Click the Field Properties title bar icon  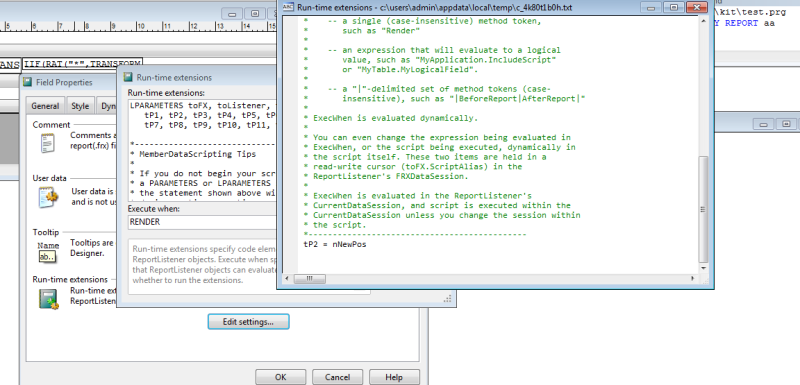[x=27, y=82]
